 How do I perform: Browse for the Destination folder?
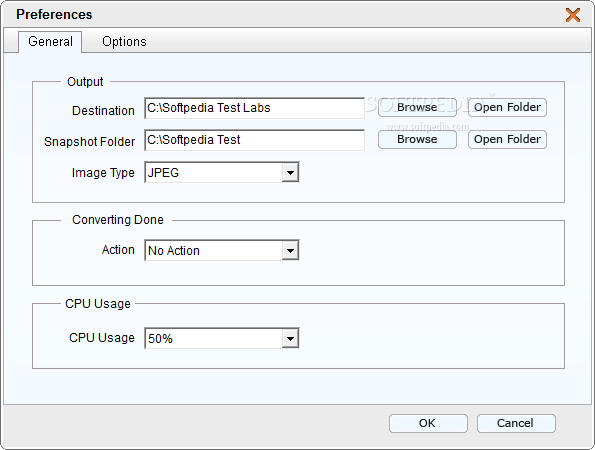[417, 107]
